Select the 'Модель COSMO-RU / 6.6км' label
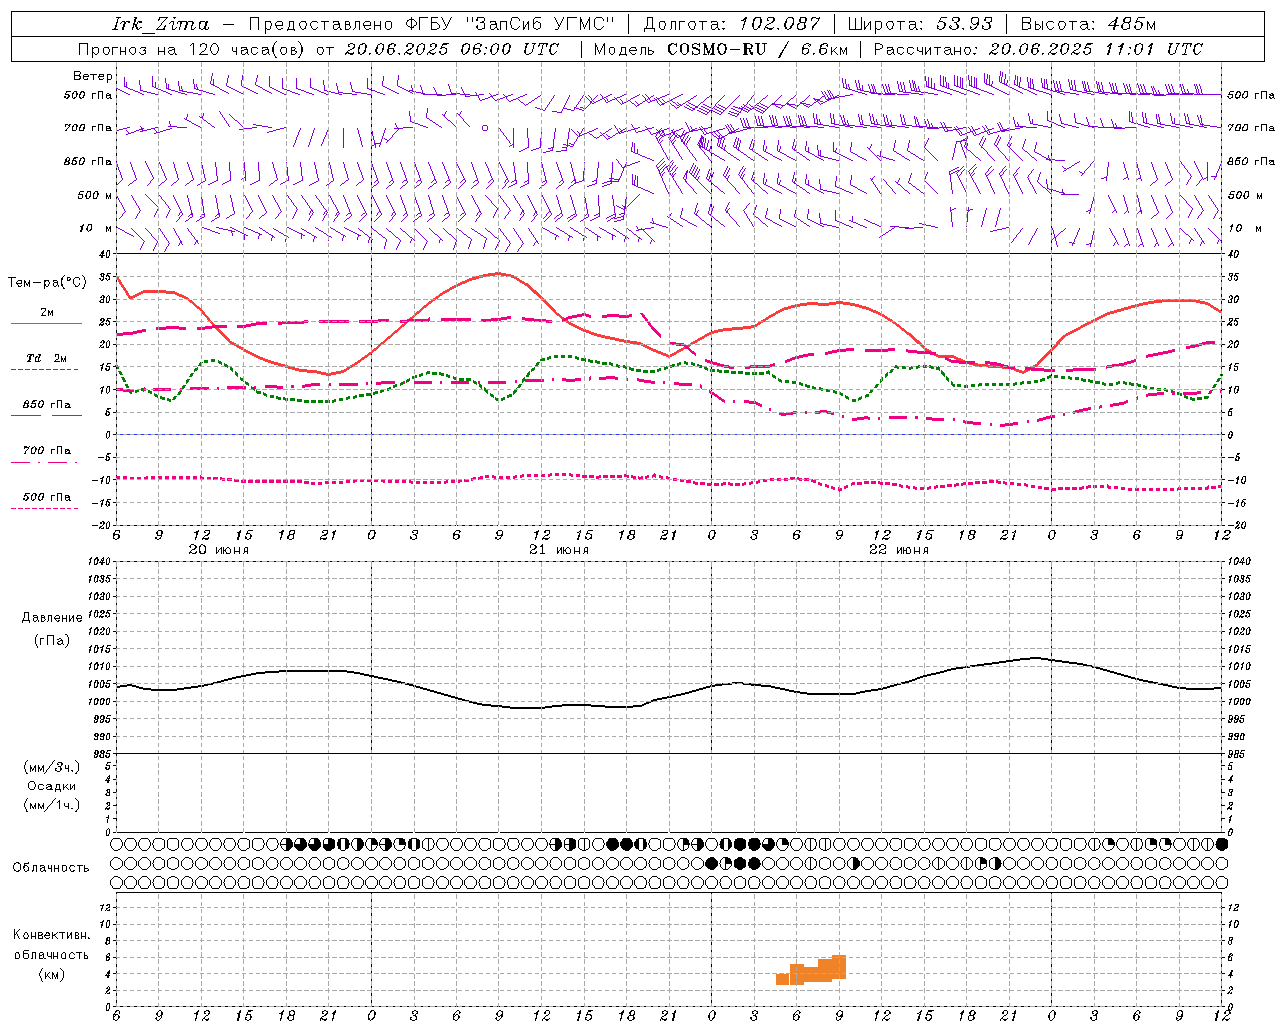 [x=720, y=49]
